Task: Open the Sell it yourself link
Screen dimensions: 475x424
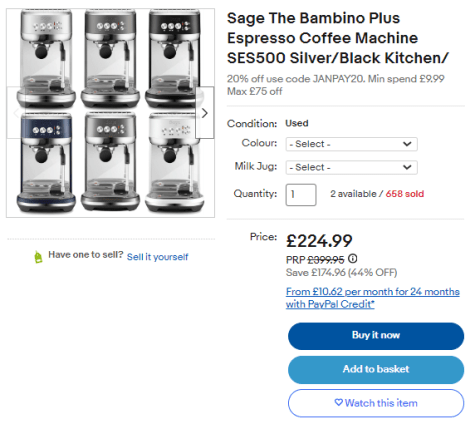Action: click(157, 257)
